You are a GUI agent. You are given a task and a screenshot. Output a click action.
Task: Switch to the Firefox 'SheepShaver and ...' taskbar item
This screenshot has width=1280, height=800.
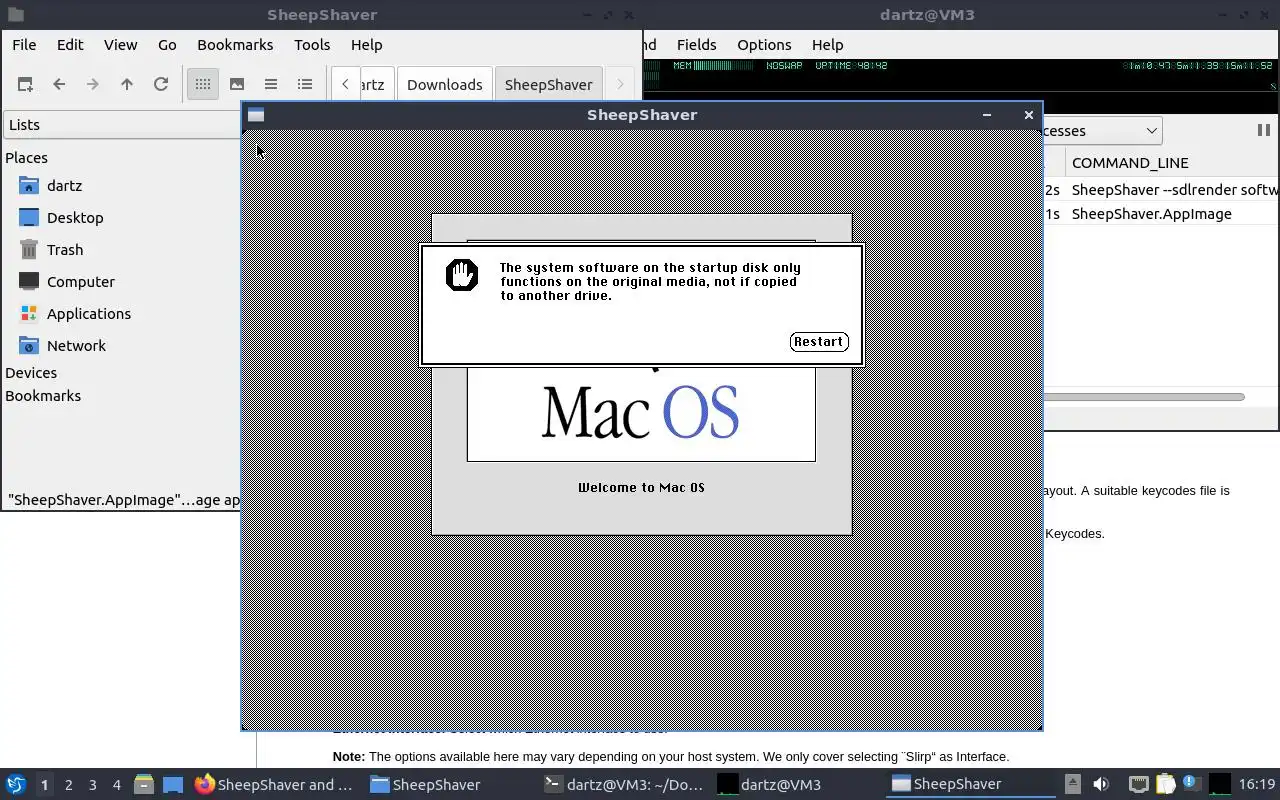(274, 785)
